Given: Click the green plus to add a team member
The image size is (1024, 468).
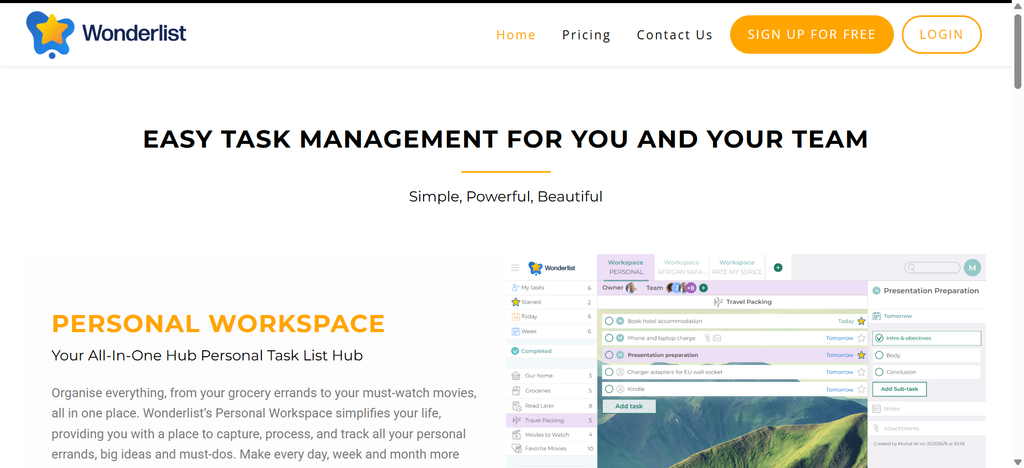Looking at the screenshot, I should coord(703,288).
